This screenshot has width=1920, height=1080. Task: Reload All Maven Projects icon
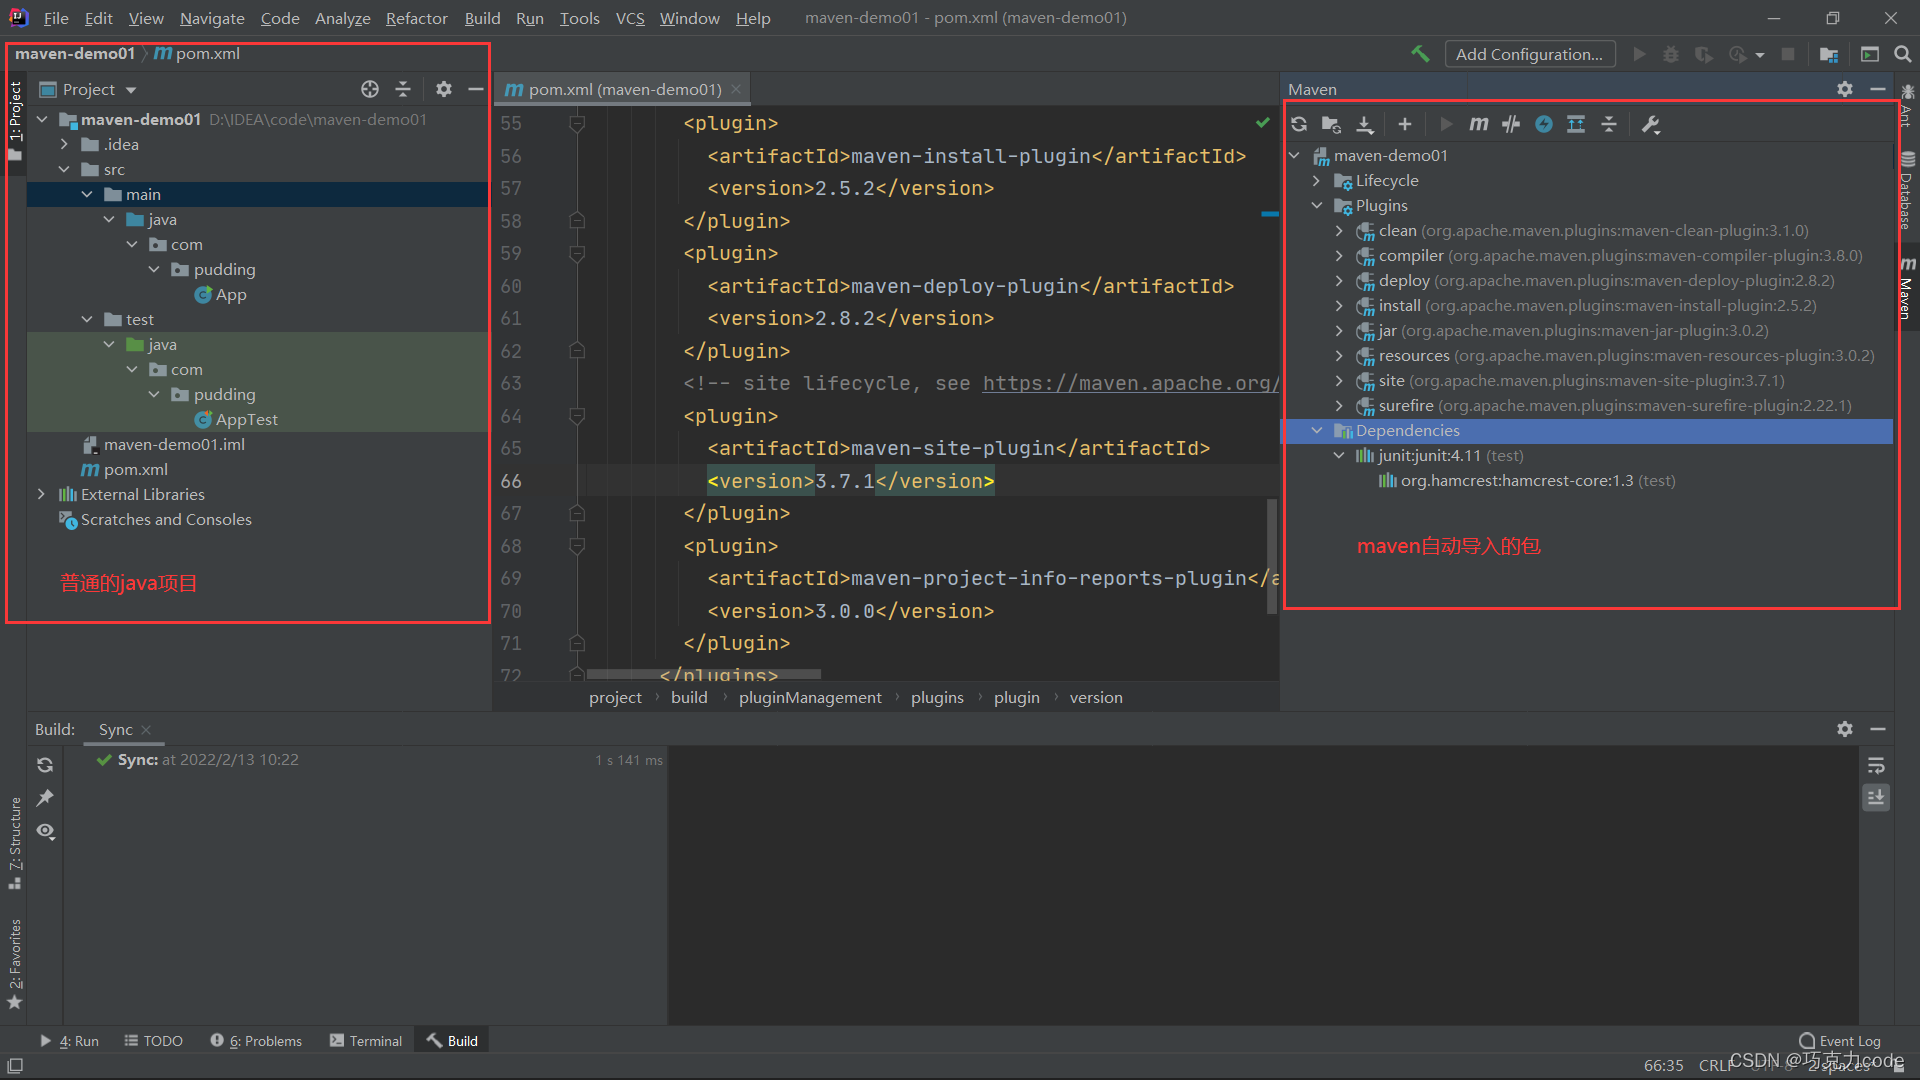tap(1299, 124)
